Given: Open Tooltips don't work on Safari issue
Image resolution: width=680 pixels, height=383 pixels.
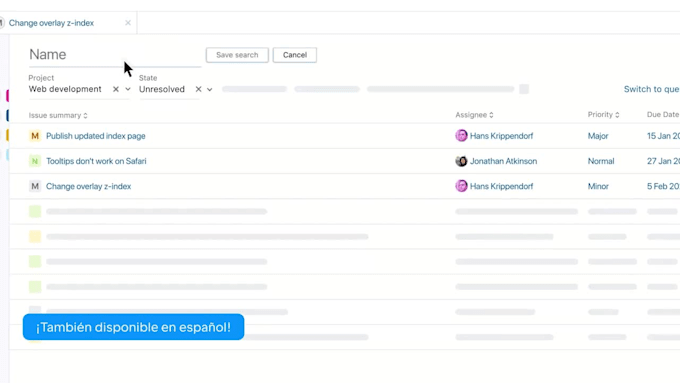Looking at the screenshot, I should (96, 161).
